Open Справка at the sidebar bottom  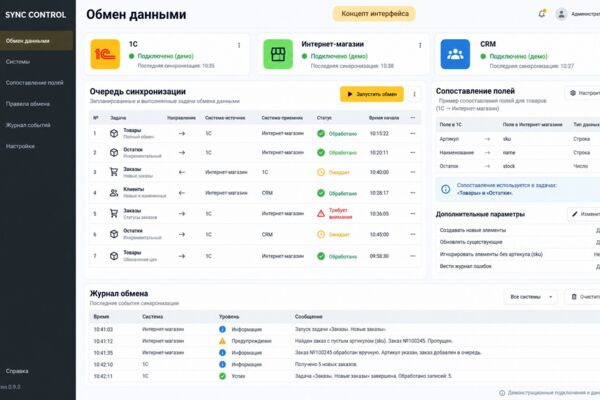tap(17, 371)
